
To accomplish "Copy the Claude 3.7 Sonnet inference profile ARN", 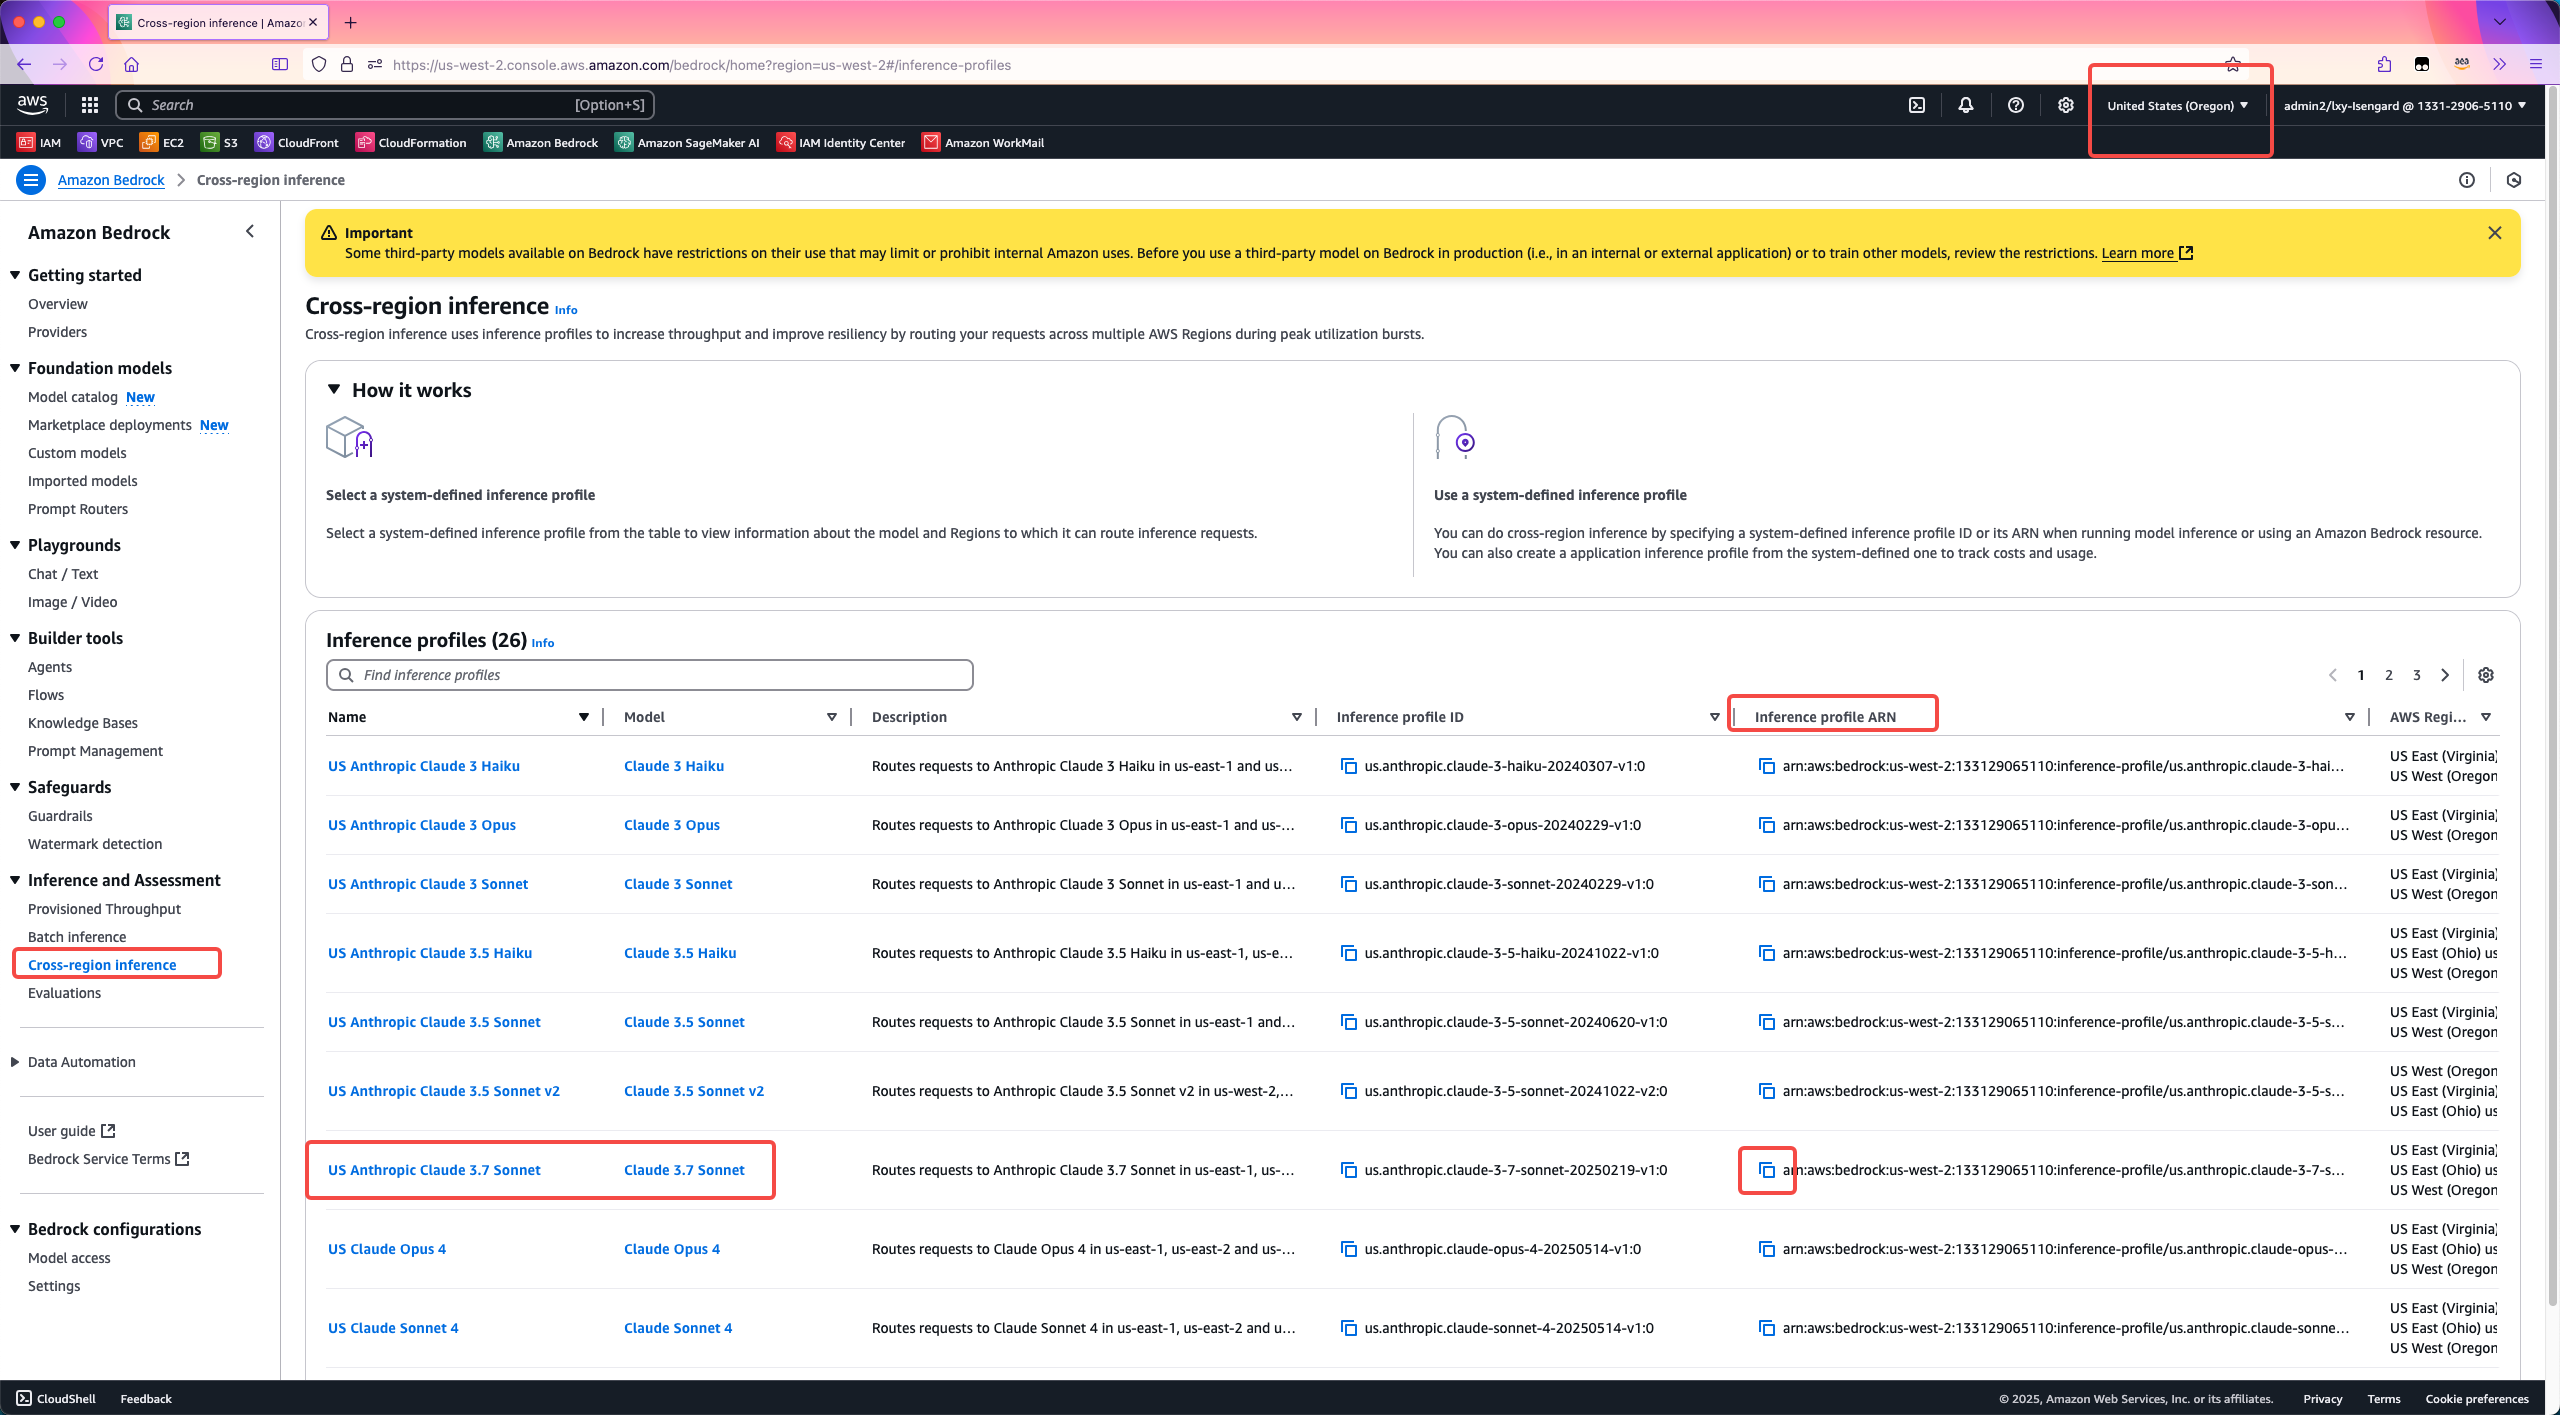I will coord(1767,1170).
